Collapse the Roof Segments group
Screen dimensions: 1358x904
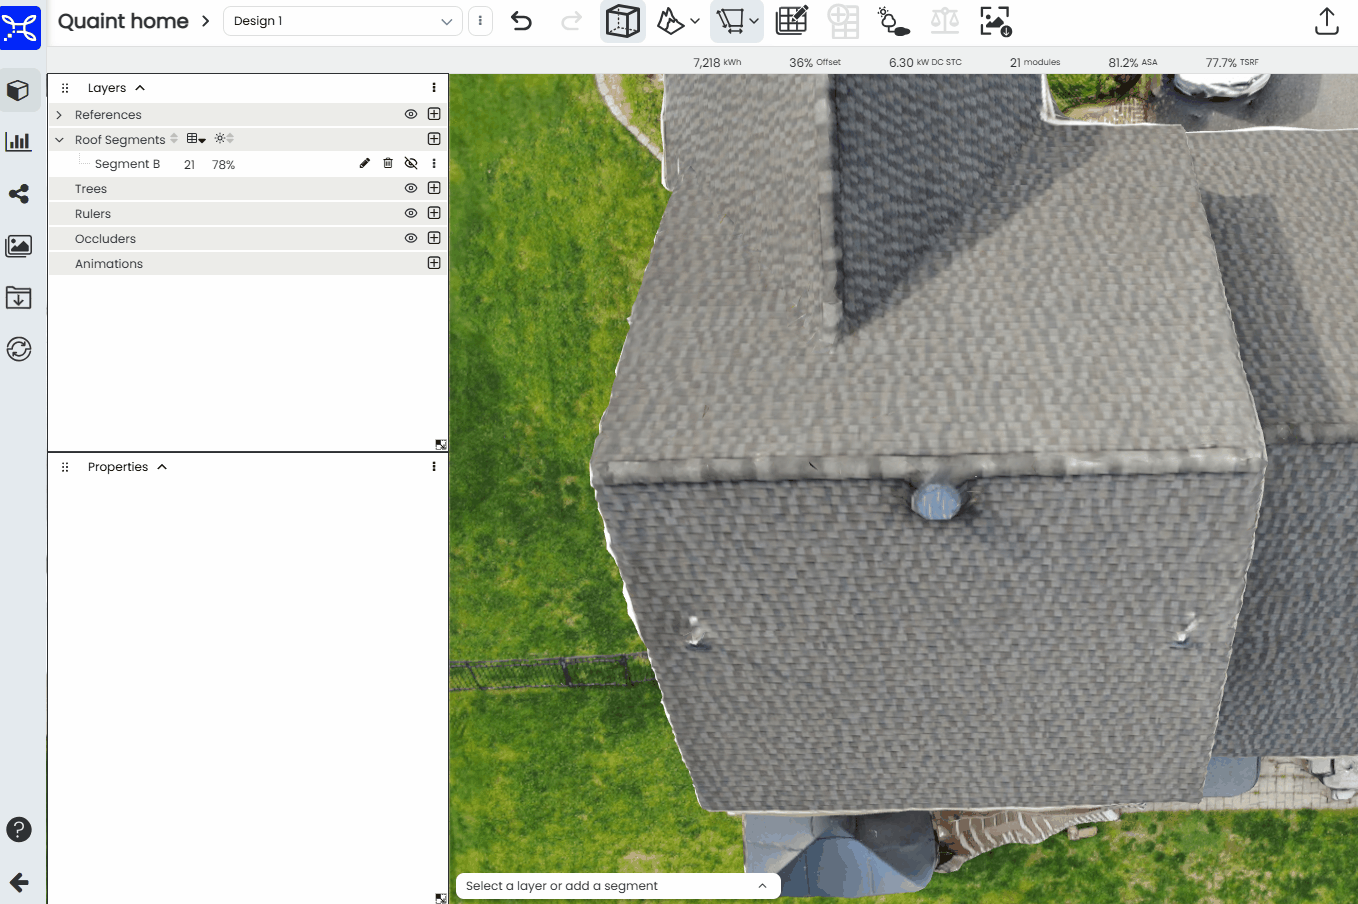[x=59, y=140]
